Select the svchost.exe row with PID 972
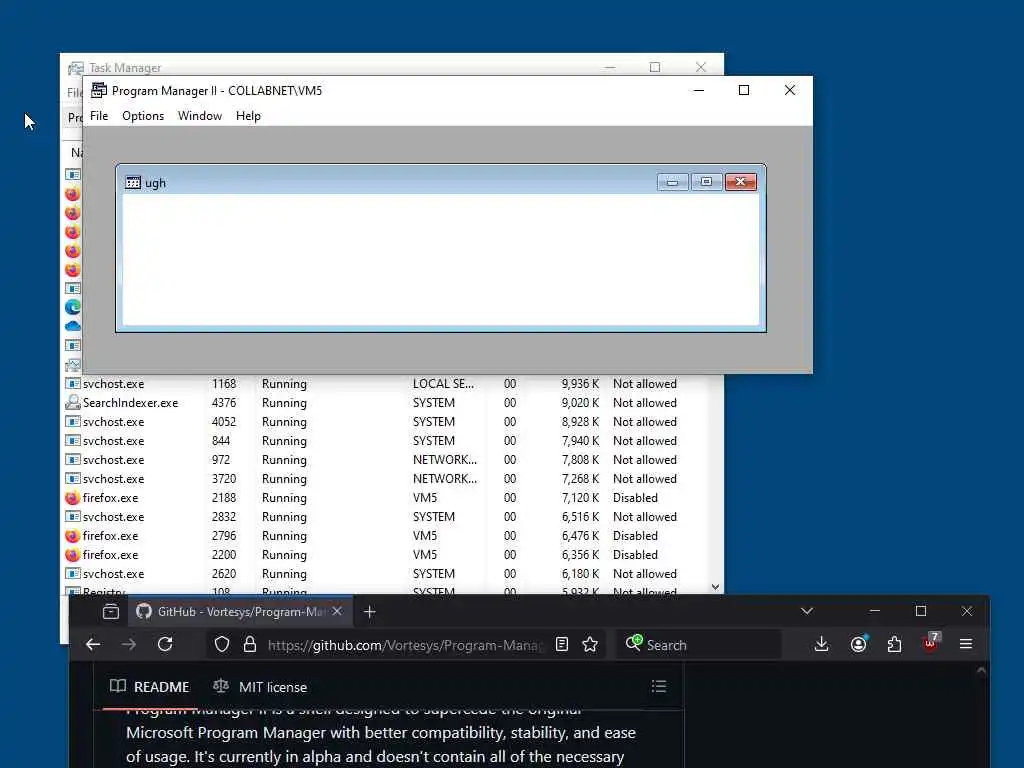 pyautogui.click(x=385, y=460)
